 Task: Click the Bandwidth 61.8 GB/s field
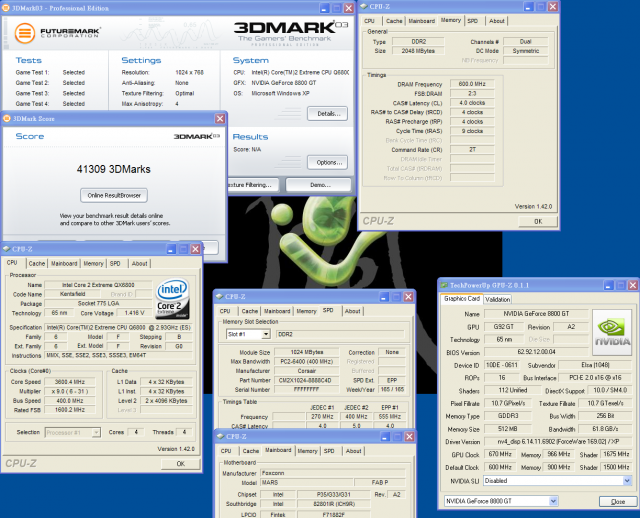(x=605, y=429)
